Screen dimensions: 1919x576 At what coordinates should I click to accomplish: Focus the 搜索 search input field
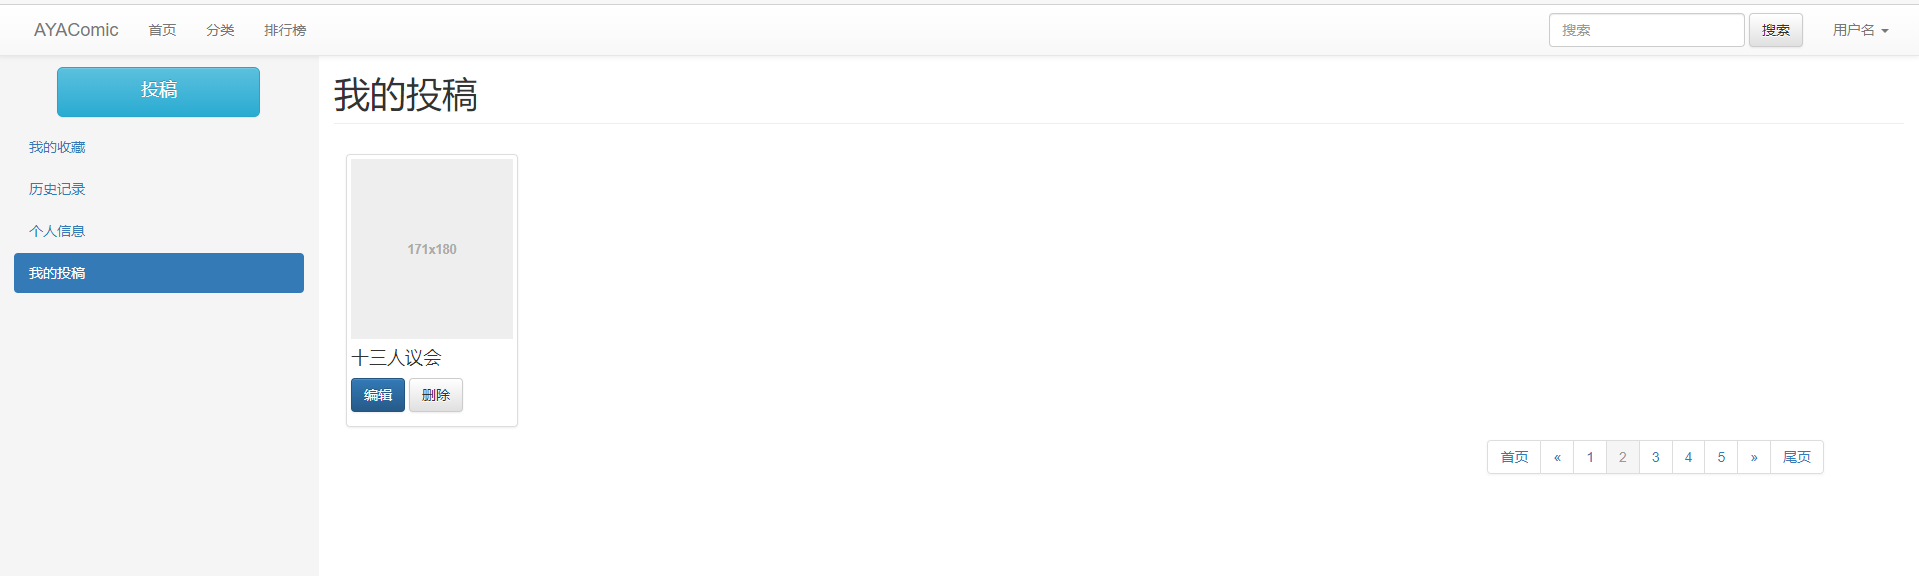click(x=1645, y=30)
